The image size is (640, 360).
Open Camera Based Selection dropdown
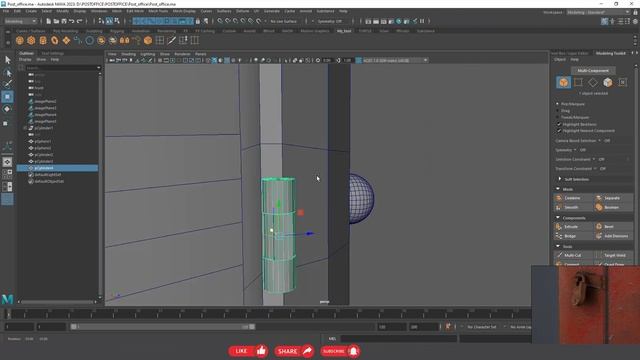[599, 140]
